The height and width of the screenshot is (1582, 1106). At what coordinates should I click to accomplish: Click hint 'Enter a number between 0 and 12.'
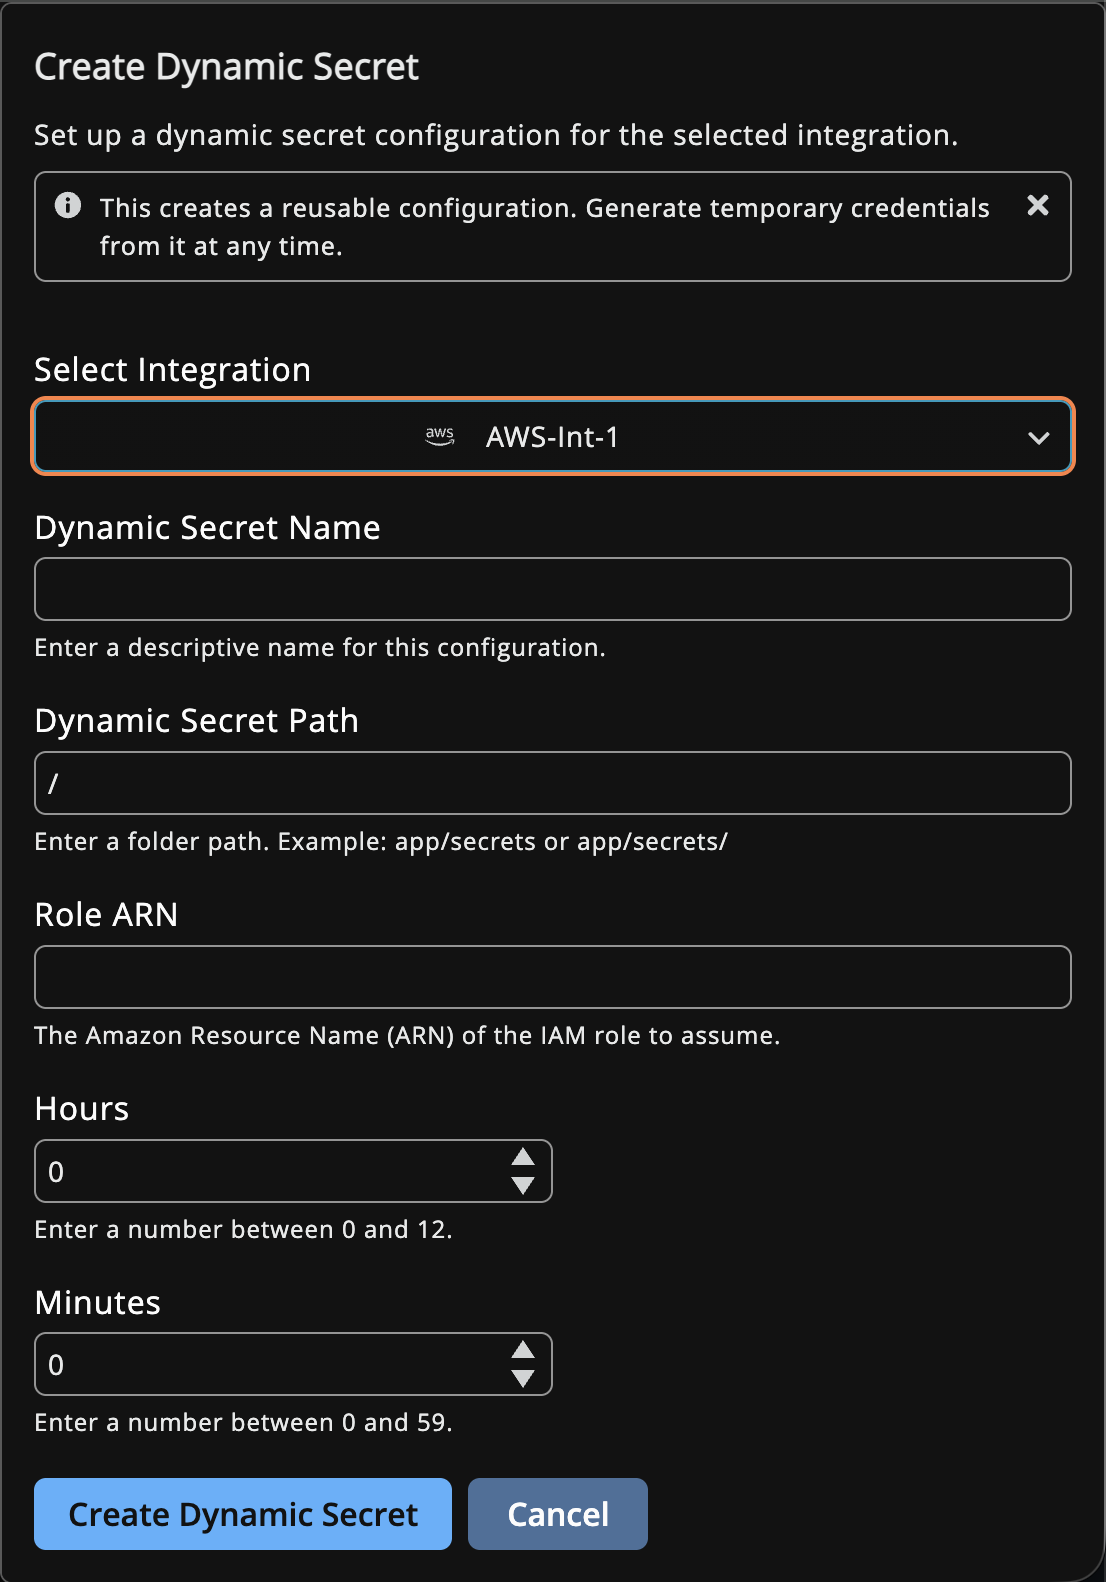click(244, 1229)
